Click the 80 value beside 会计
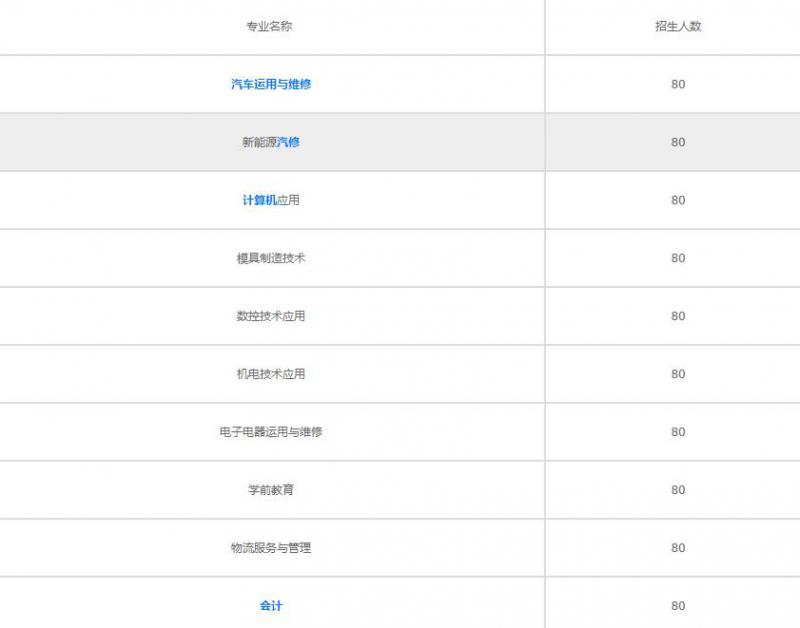This screenshot has width=800, height=628. pyautogui.click(x=678, y=606)
